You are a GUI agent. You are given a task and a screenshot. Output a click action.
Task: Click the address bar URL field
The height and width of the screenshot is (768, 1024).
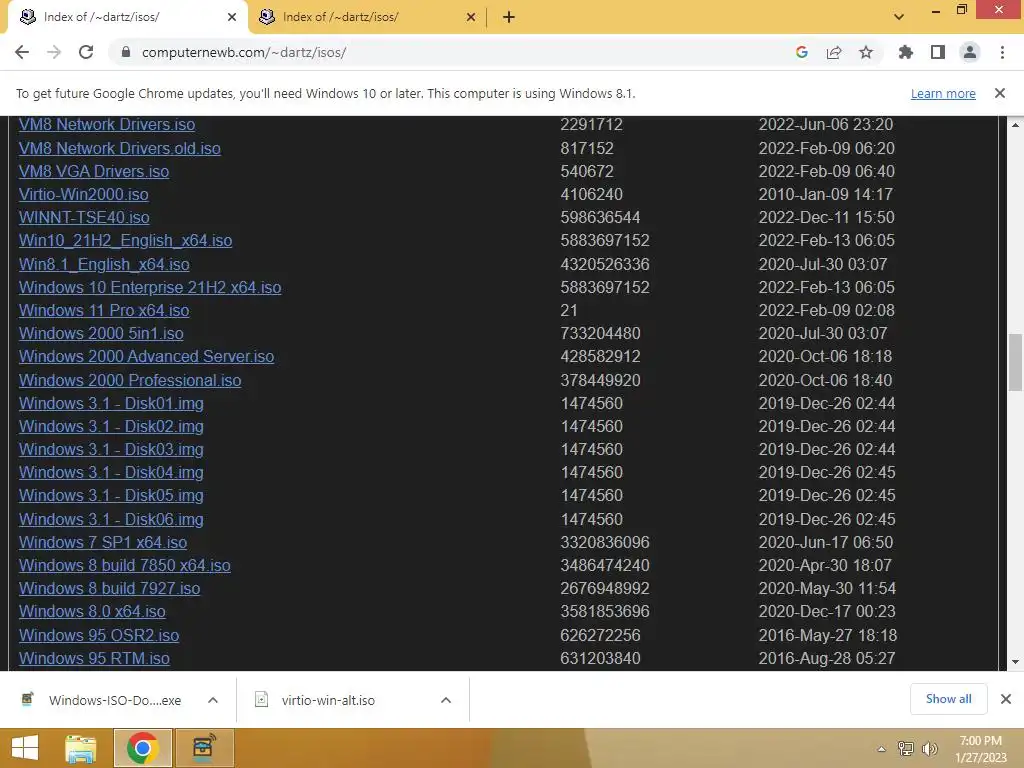[x=451, y=52]
